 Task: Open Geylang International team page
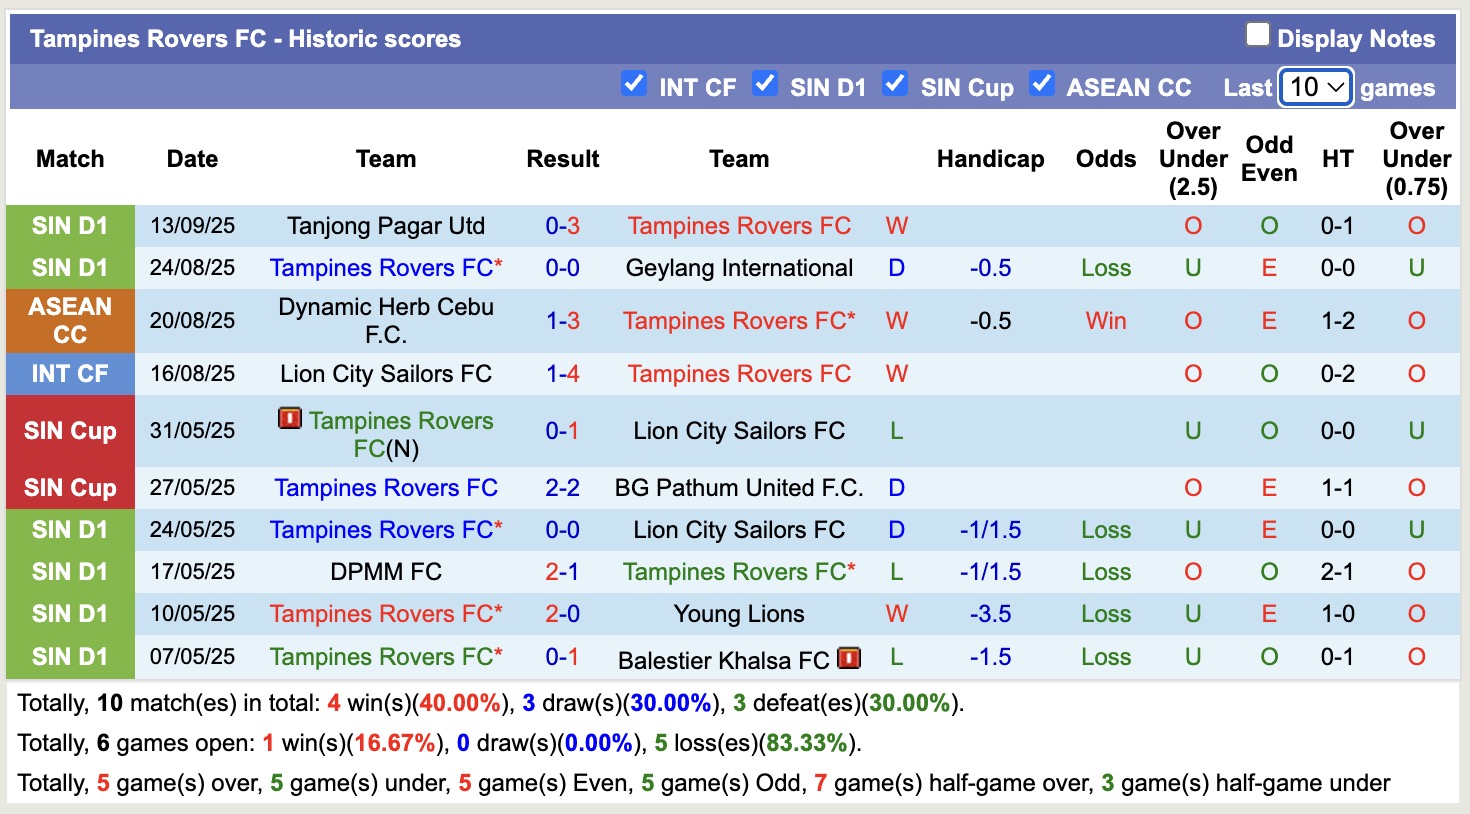click(x=739, y=268)
